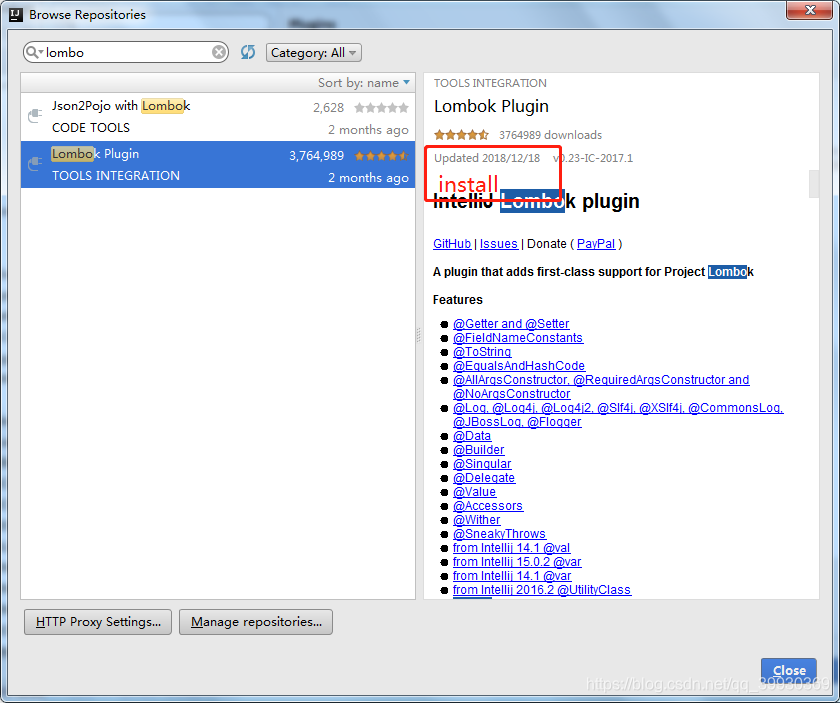Open the from Intellij 15.0.2 @var link

tap(517, 562)
